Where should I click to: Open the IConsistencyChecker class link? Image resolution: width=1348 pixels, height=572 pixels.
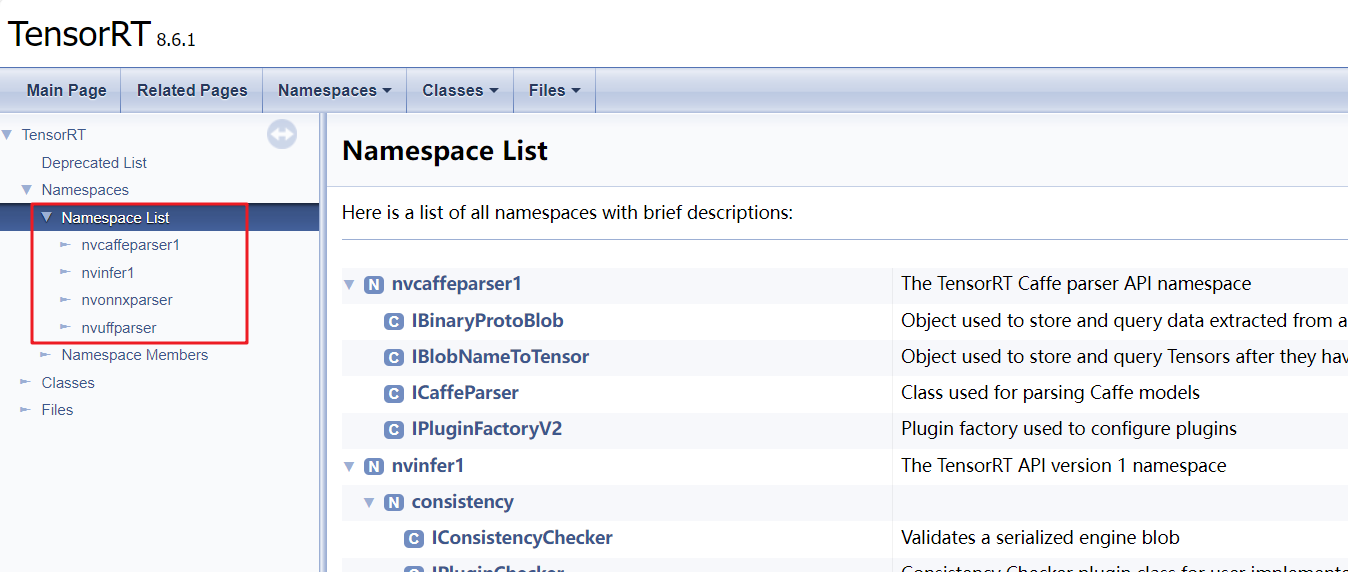[522, 538]
